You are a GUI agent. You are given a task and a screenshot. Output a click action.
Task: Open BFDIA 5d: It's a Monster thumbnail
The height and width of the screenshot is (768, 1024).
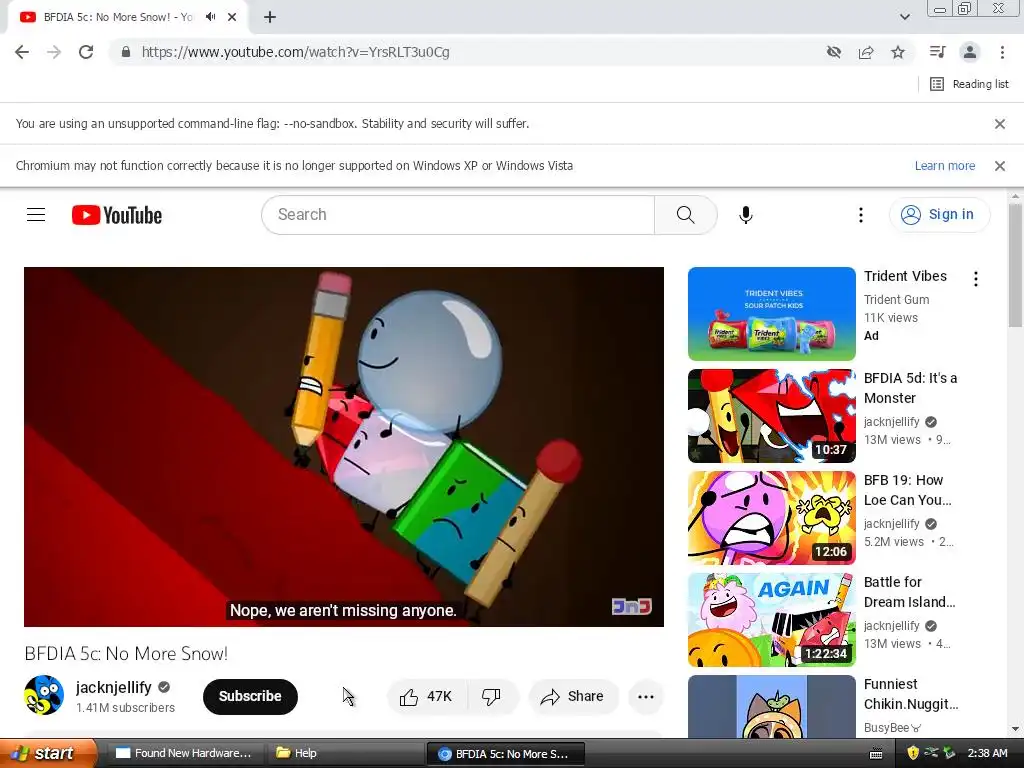pos(771,416)
